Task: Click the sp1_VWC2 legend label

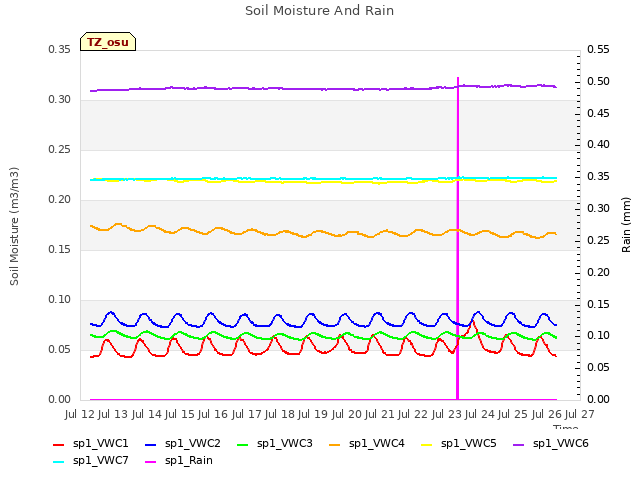Action: click(x=193, y=443)
